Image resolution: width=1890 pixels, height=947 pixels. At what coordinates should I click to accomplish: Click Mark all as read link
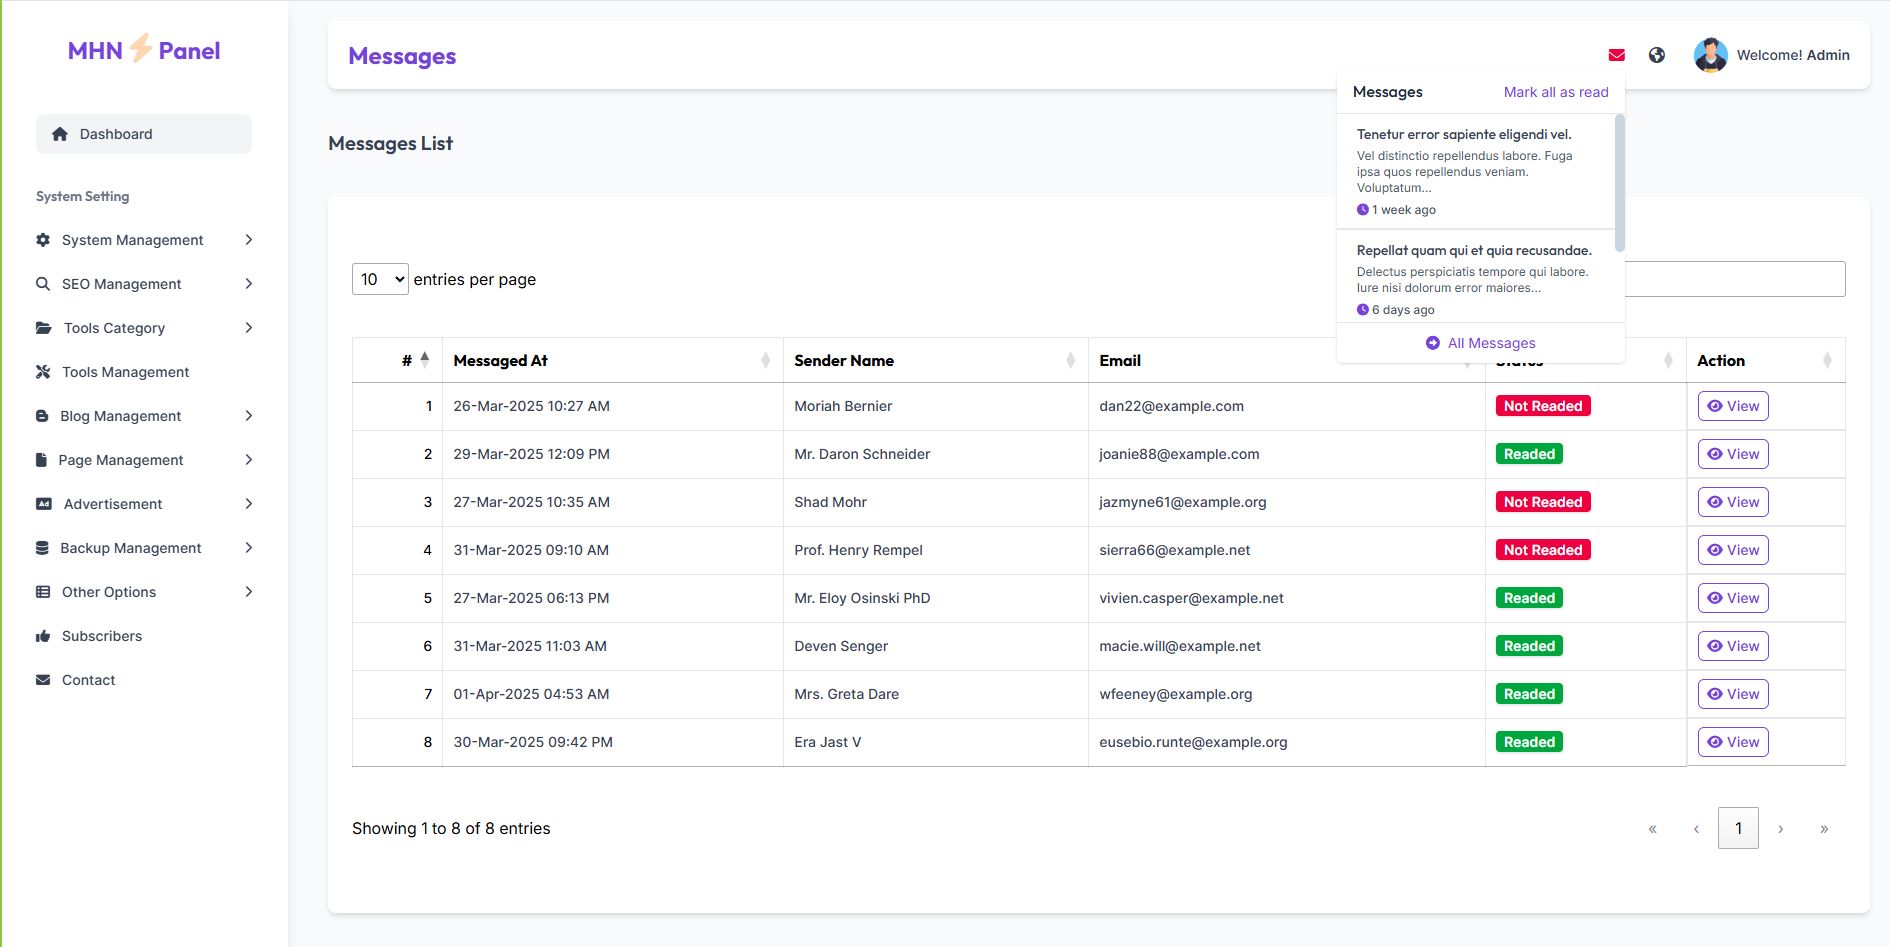1555,92
